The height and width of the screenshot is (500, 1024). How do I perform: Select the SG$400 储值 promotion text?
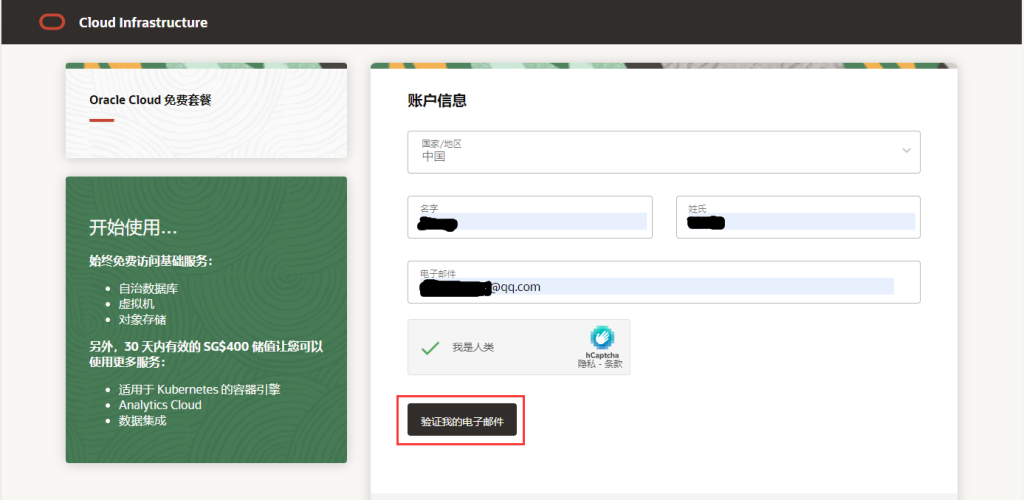pos(206,354)
